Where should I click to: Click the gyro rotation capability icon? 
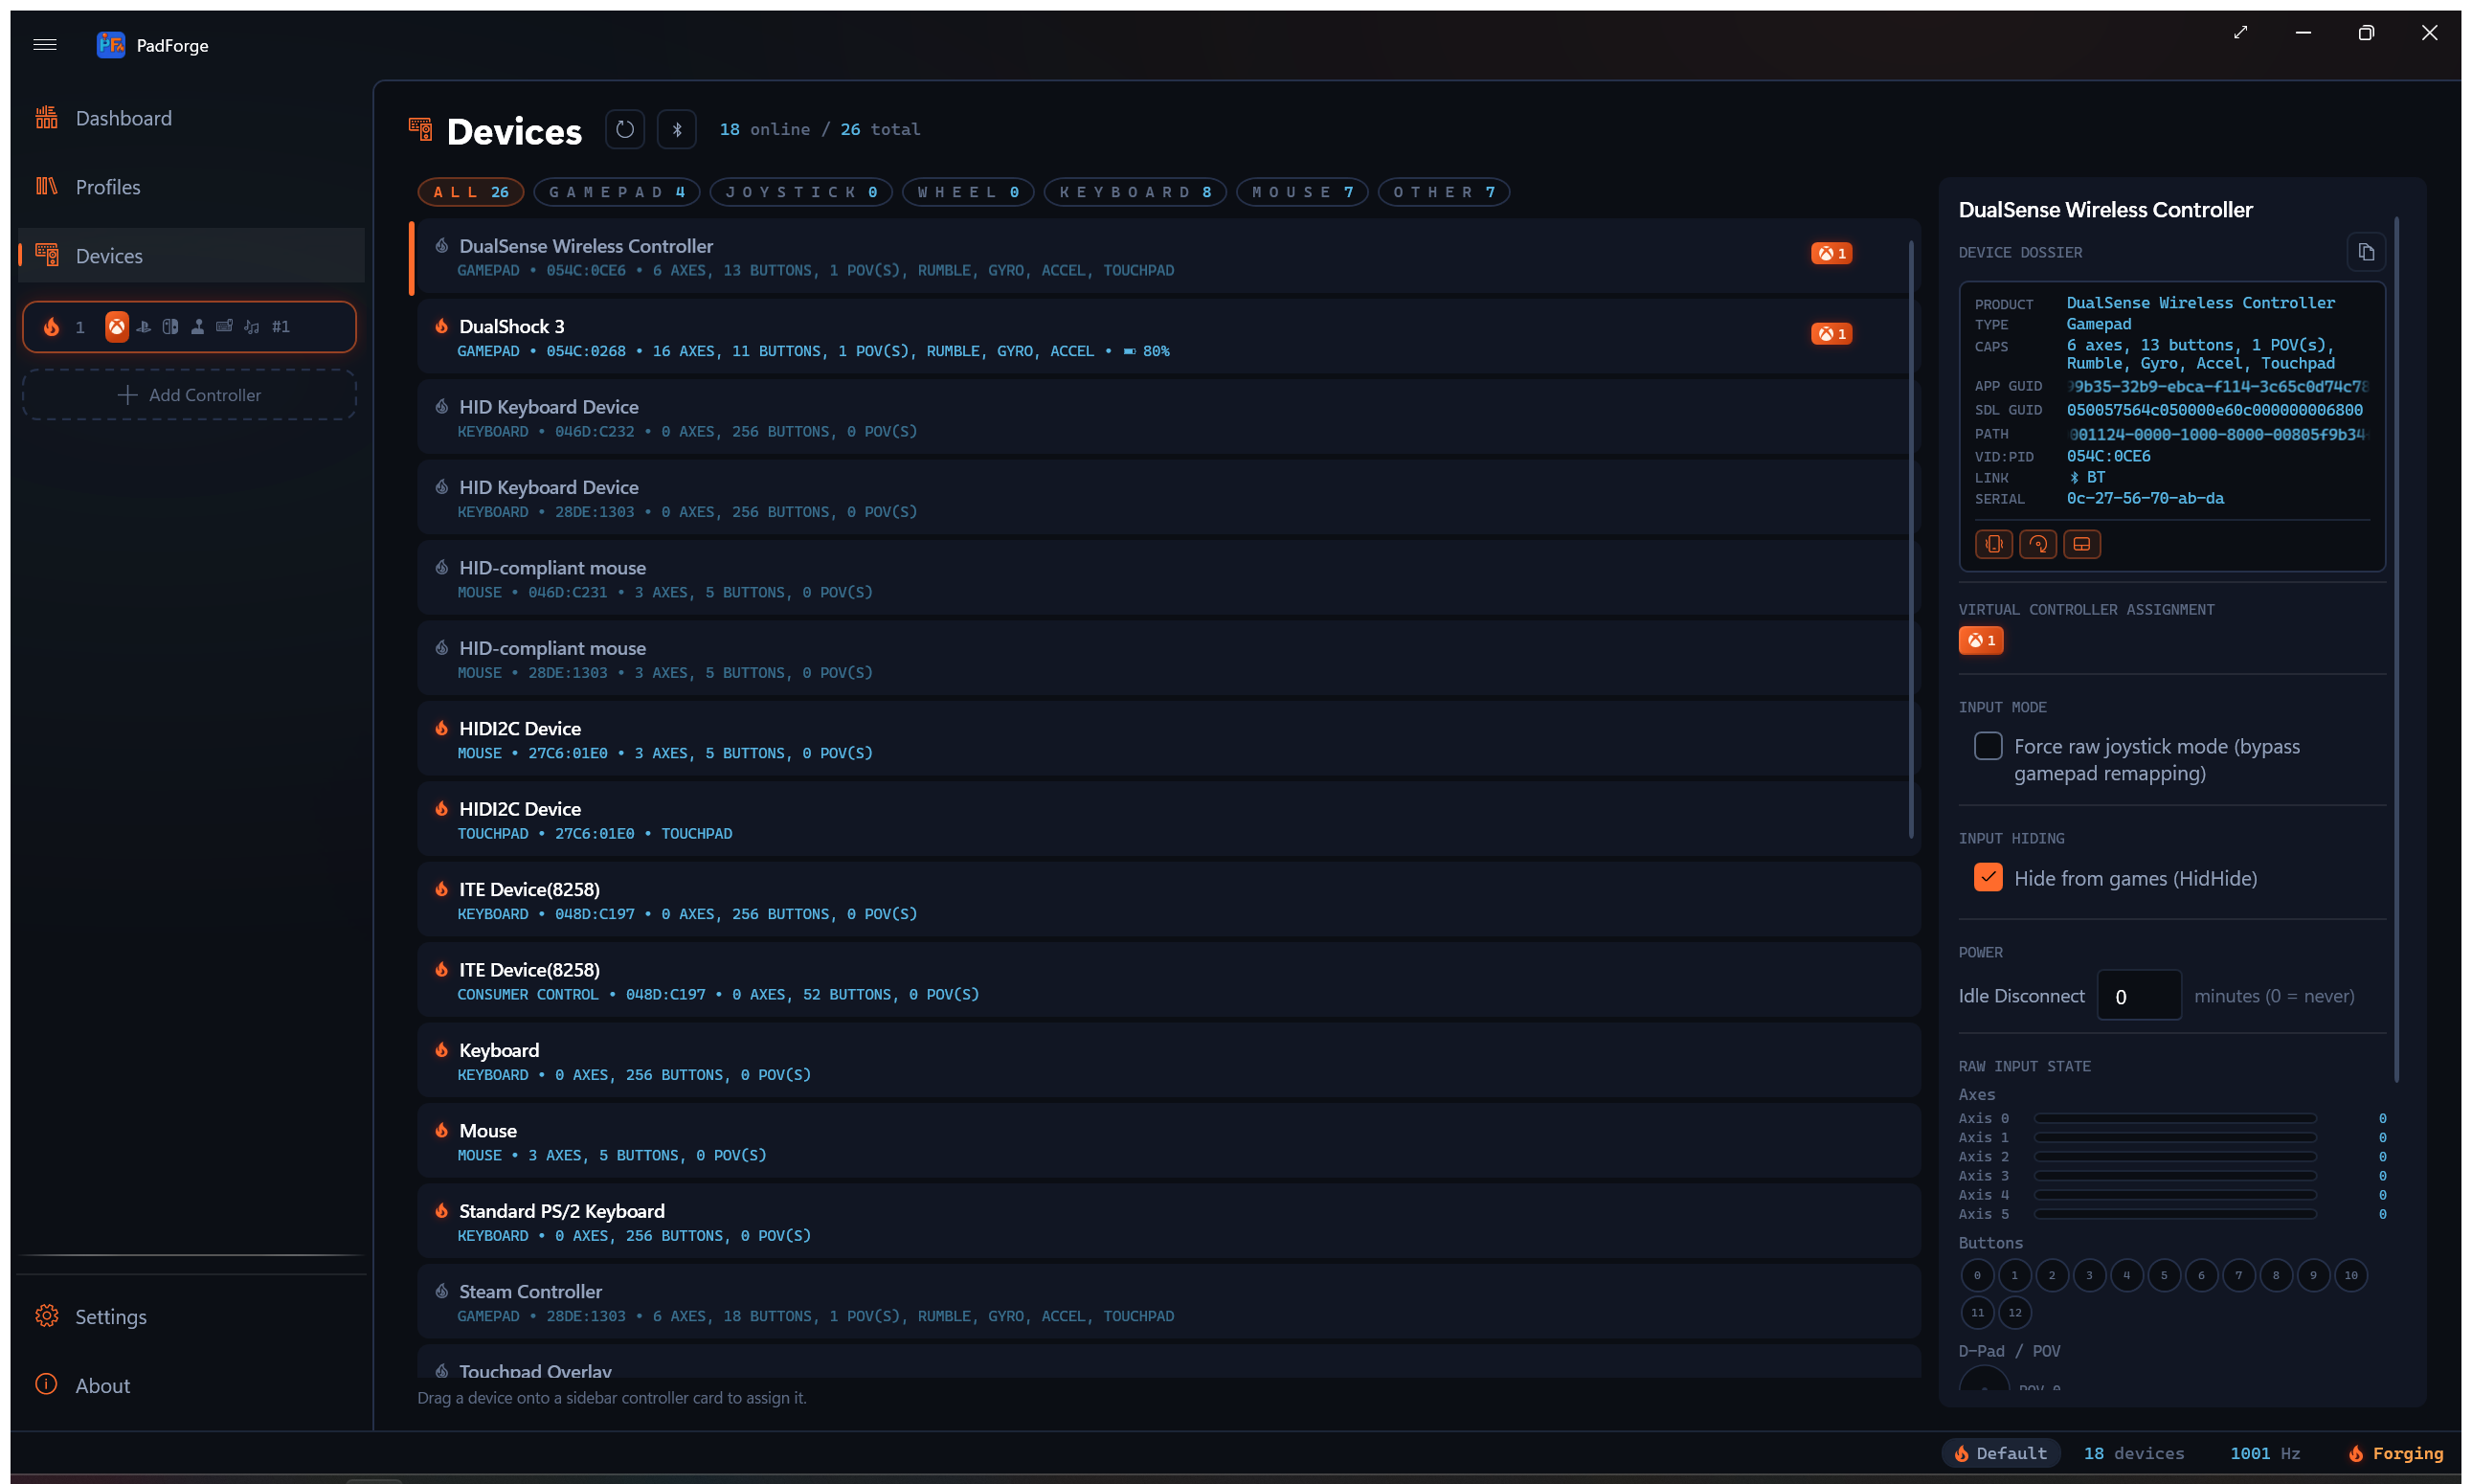(2038, 544)
